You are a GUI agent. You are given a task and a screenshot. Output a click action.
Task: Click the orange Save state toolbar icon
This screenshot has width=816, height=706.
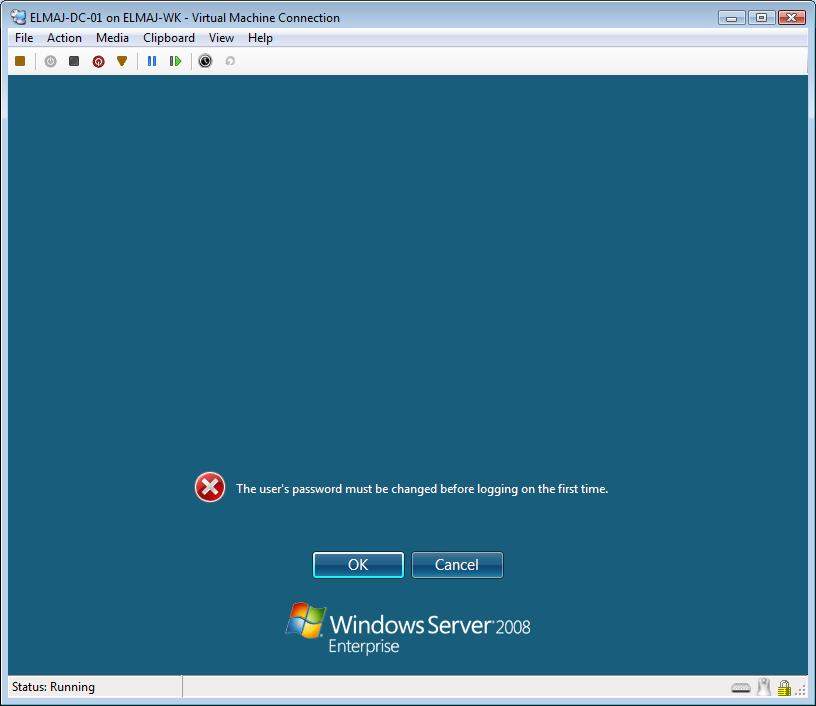coord(122,61)
